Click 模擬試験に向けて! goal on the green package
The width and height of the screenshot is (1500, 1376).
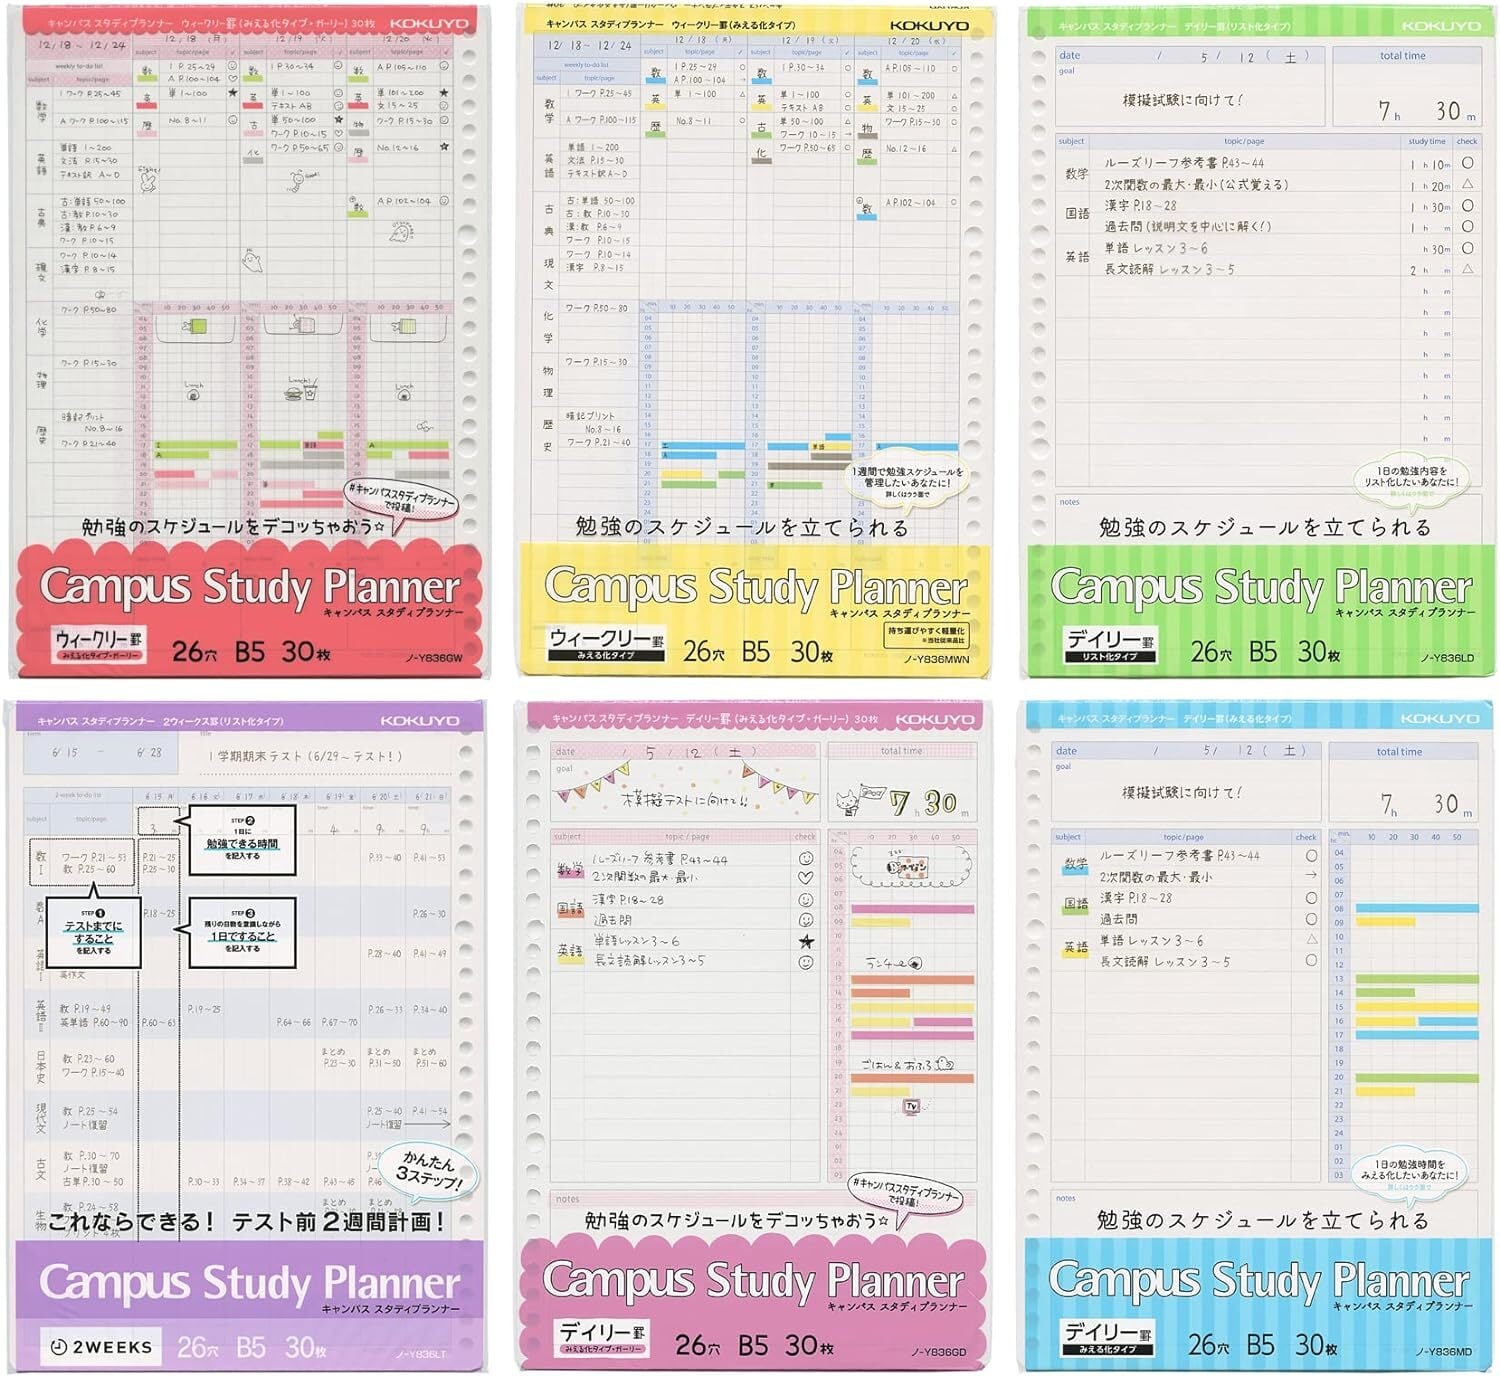tap(1182, 100)
